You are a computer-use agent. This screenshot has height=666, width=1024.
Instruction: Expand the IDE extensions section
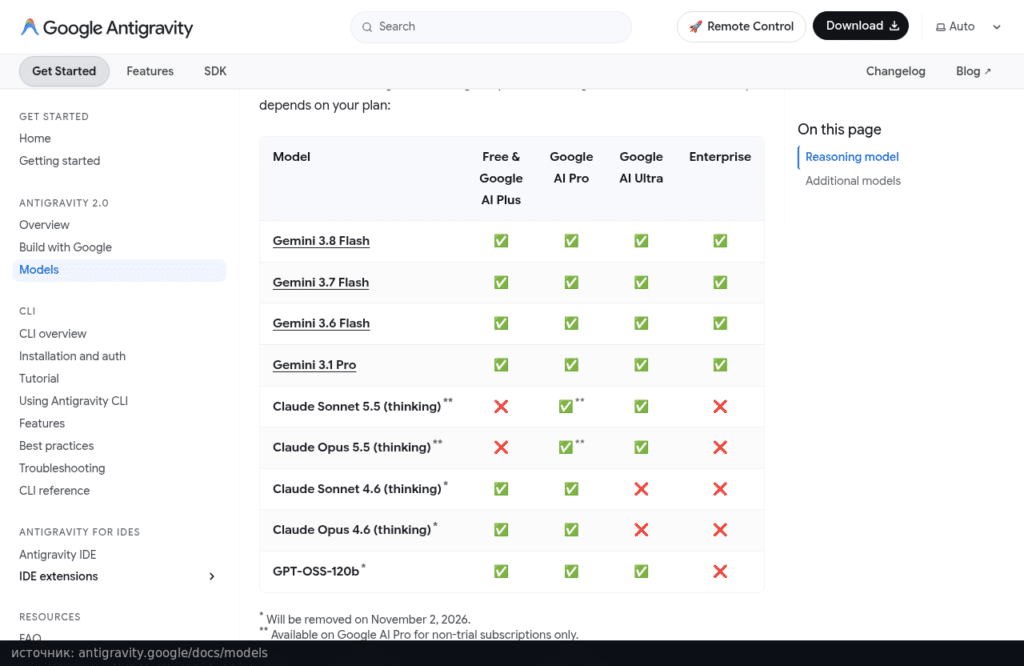212,577
